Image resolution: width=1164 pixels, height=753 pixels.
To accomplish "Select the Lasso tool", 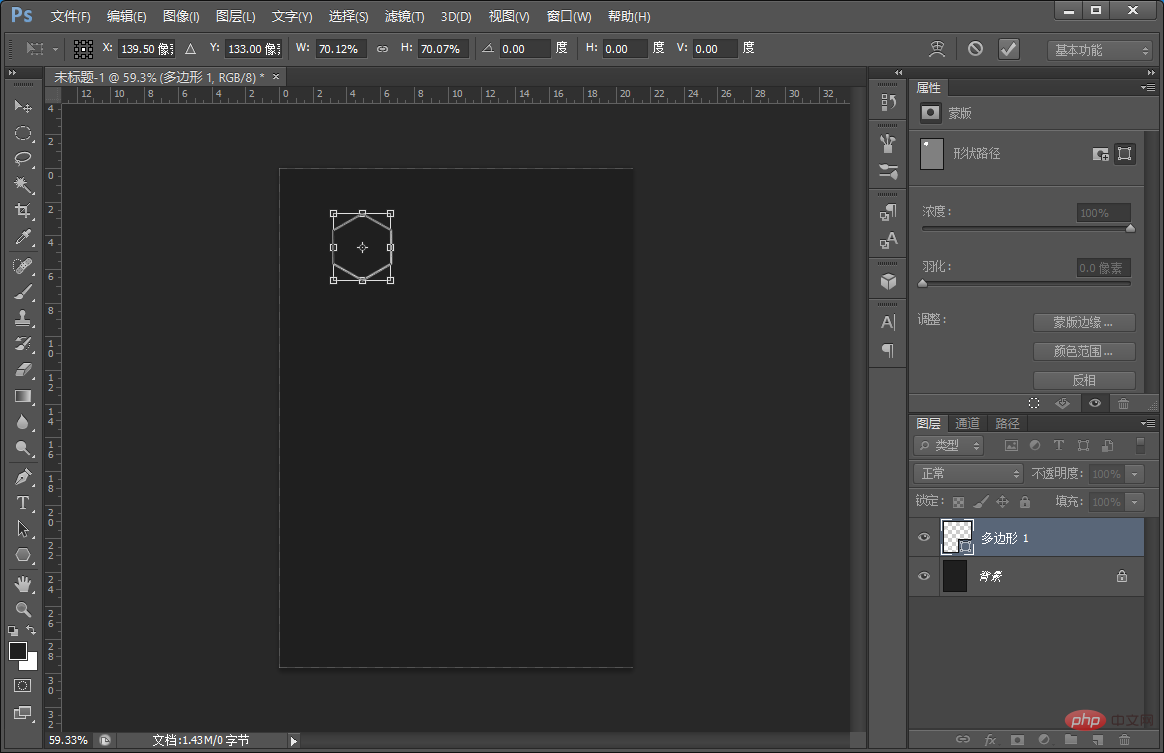I will (x=23, y=158).
